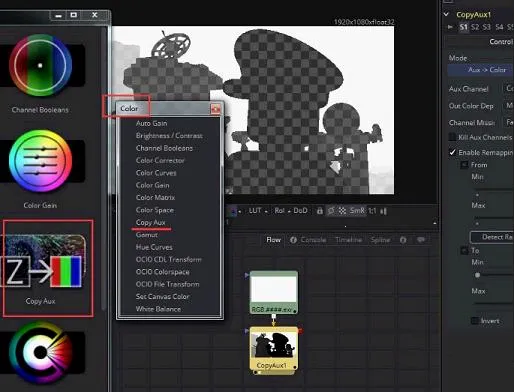This screenshot has height=392, width=514.
Task: Select the Color Gain tool icon in the left panel
Action: coord(40,161)
